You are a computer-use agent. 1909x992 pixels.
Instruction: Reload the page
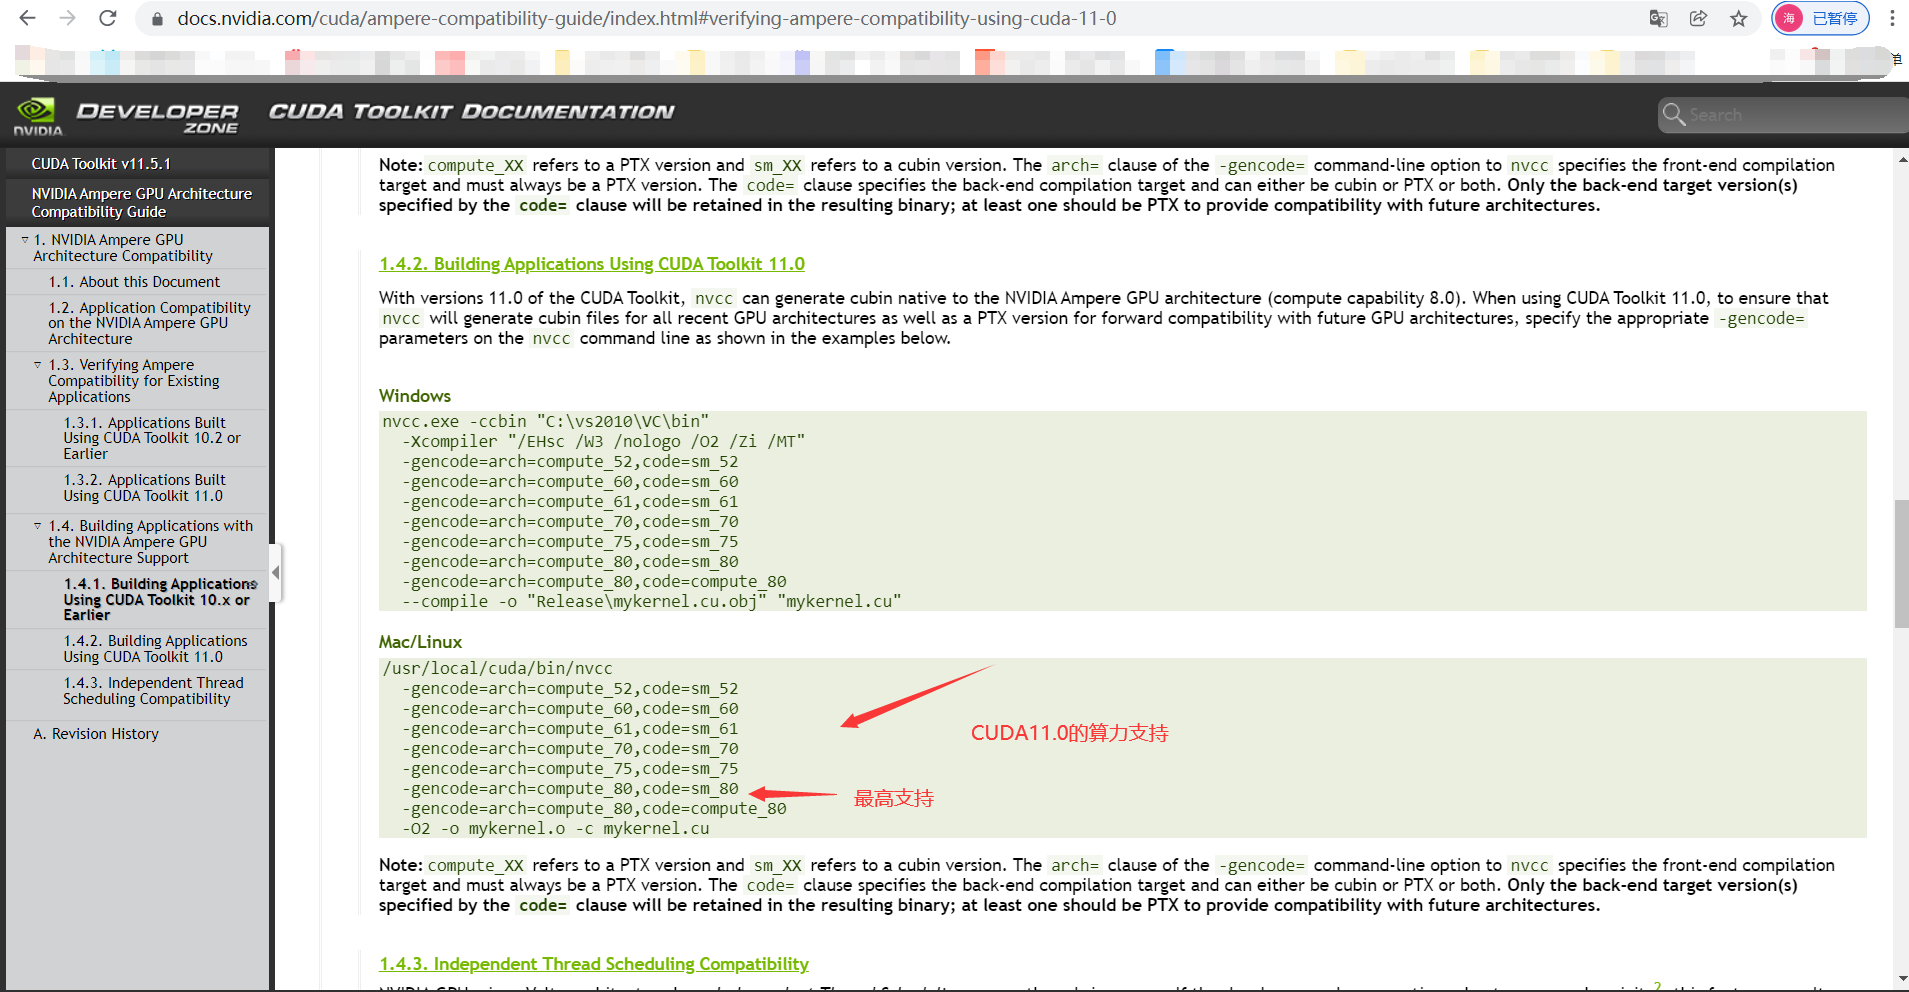pos(108,17)
